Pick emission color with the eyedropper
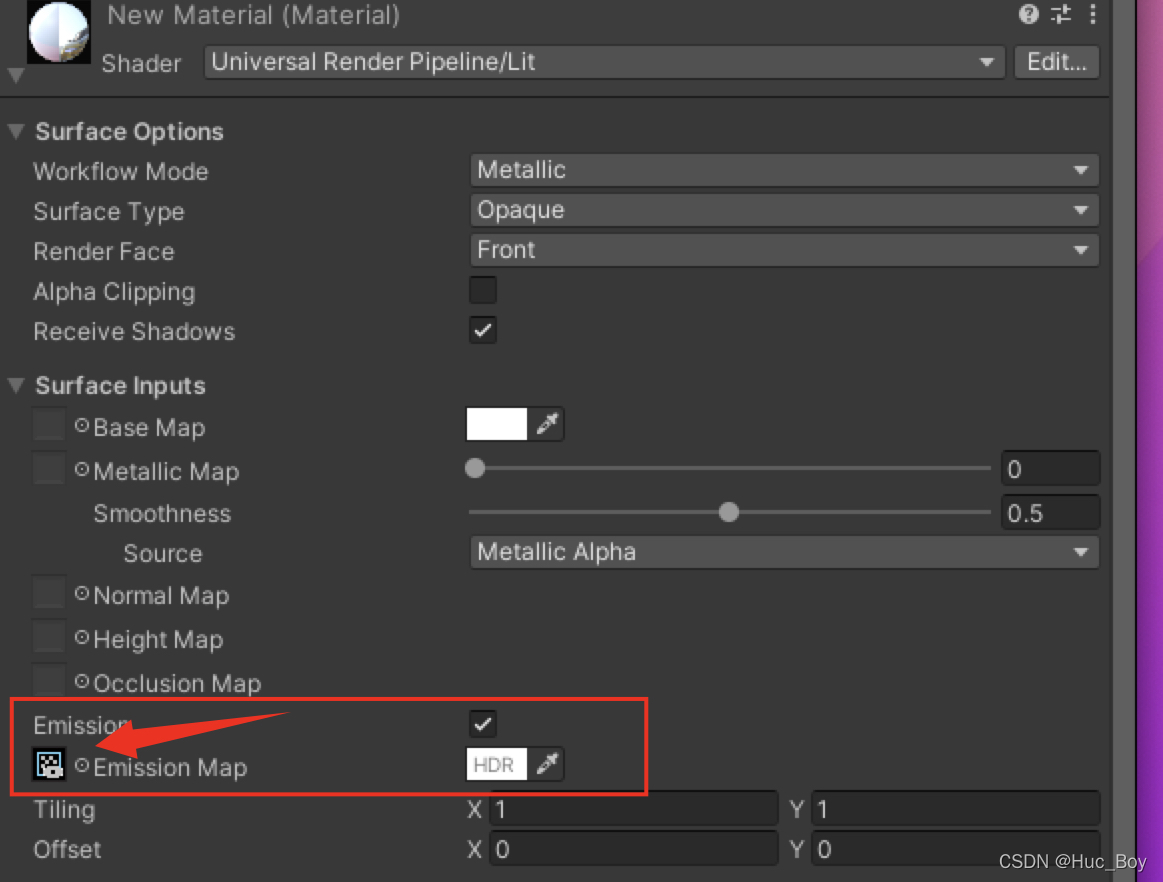Viewport: 1163px width, 882px height. 547,764
